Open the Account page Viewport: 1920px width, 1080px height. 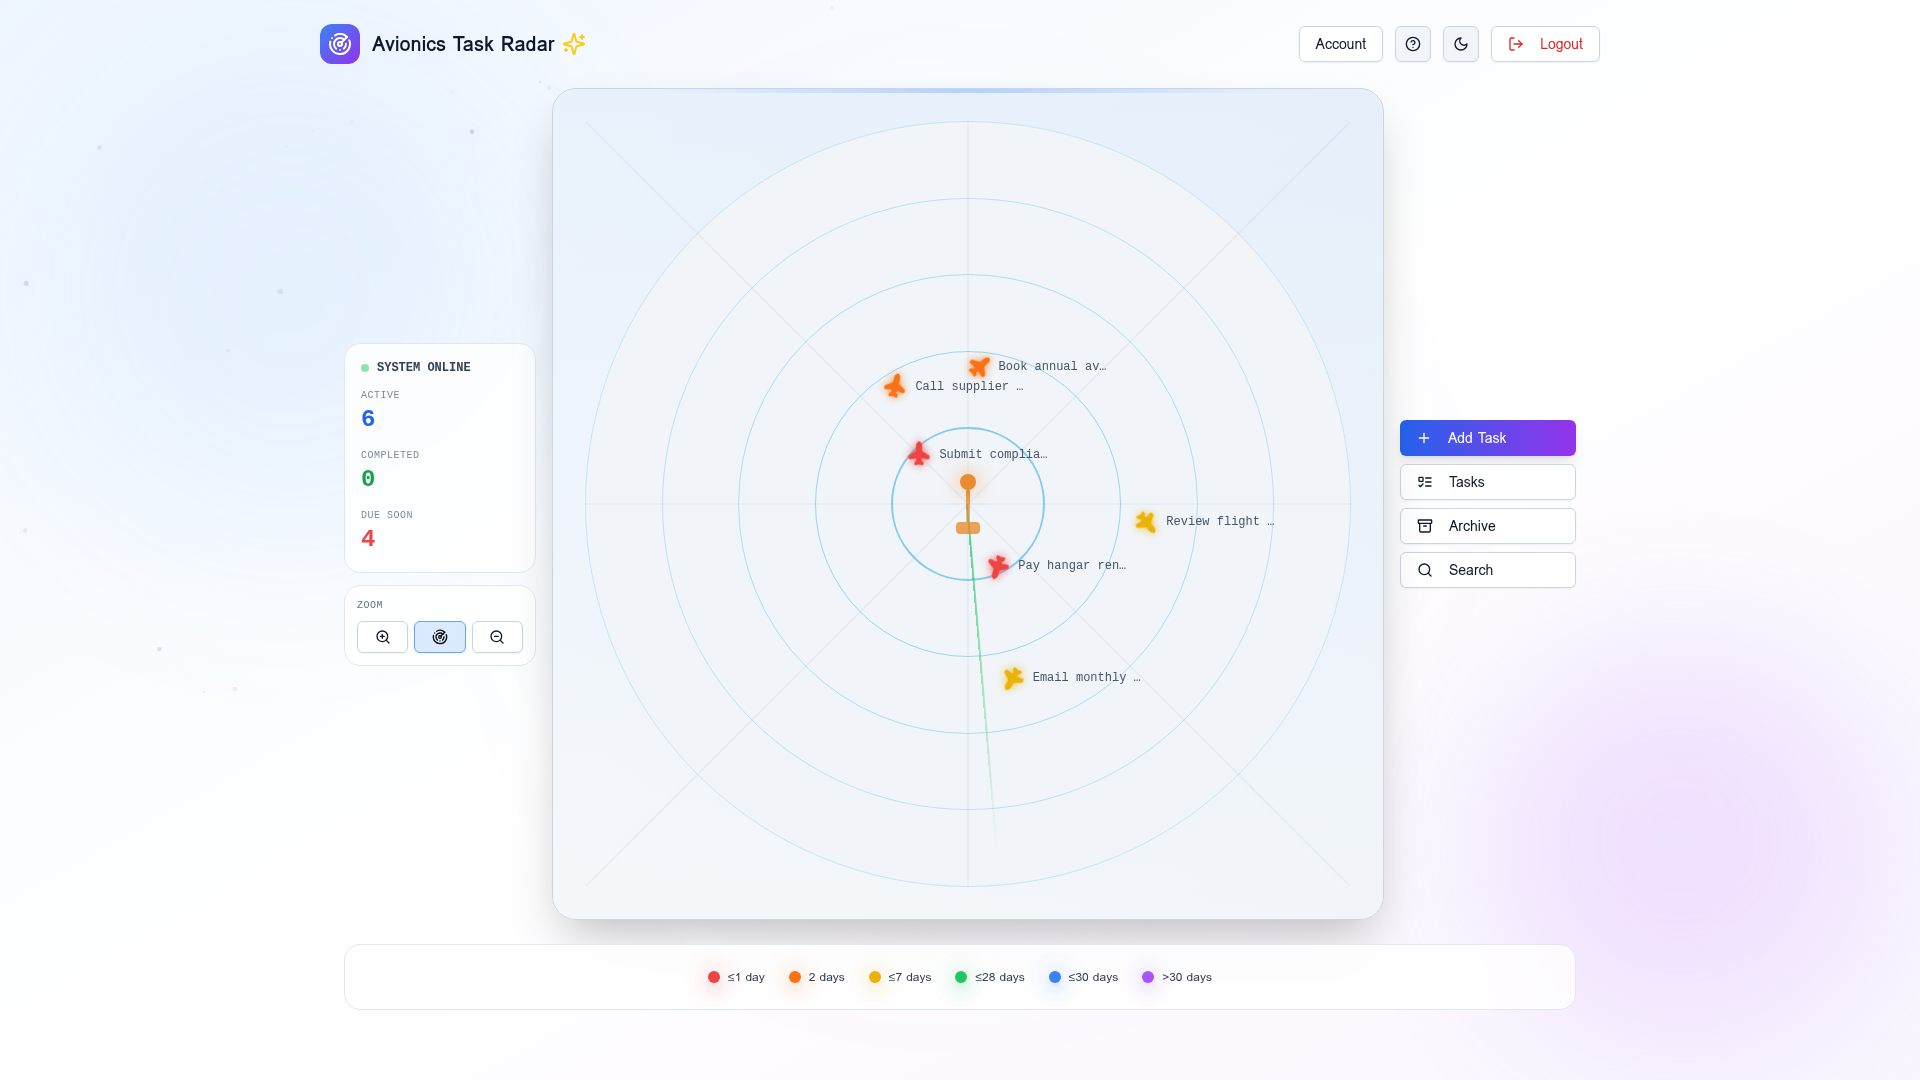(x=1341, y=44)
